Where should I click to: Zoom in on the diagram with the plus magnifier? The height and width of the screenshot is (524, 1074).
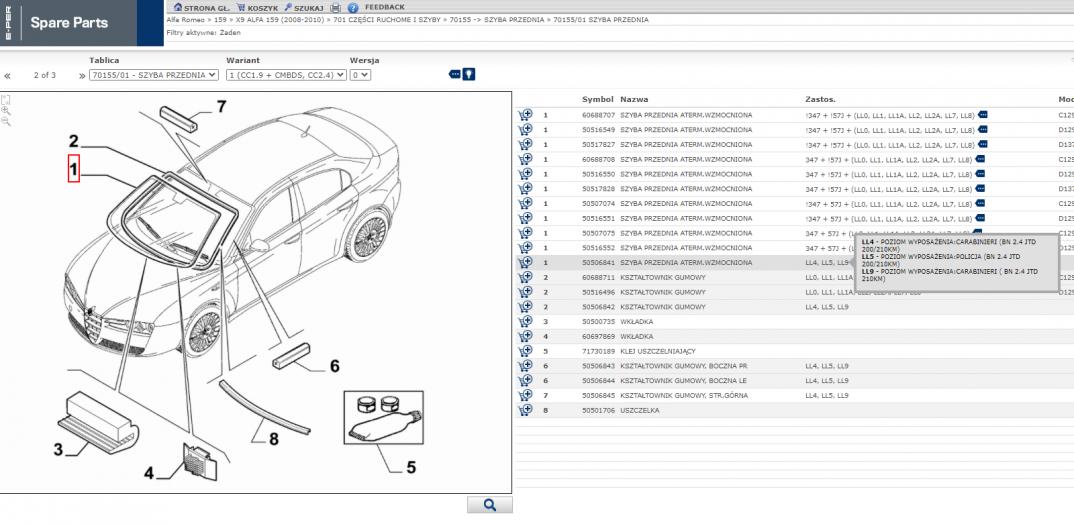5,110
